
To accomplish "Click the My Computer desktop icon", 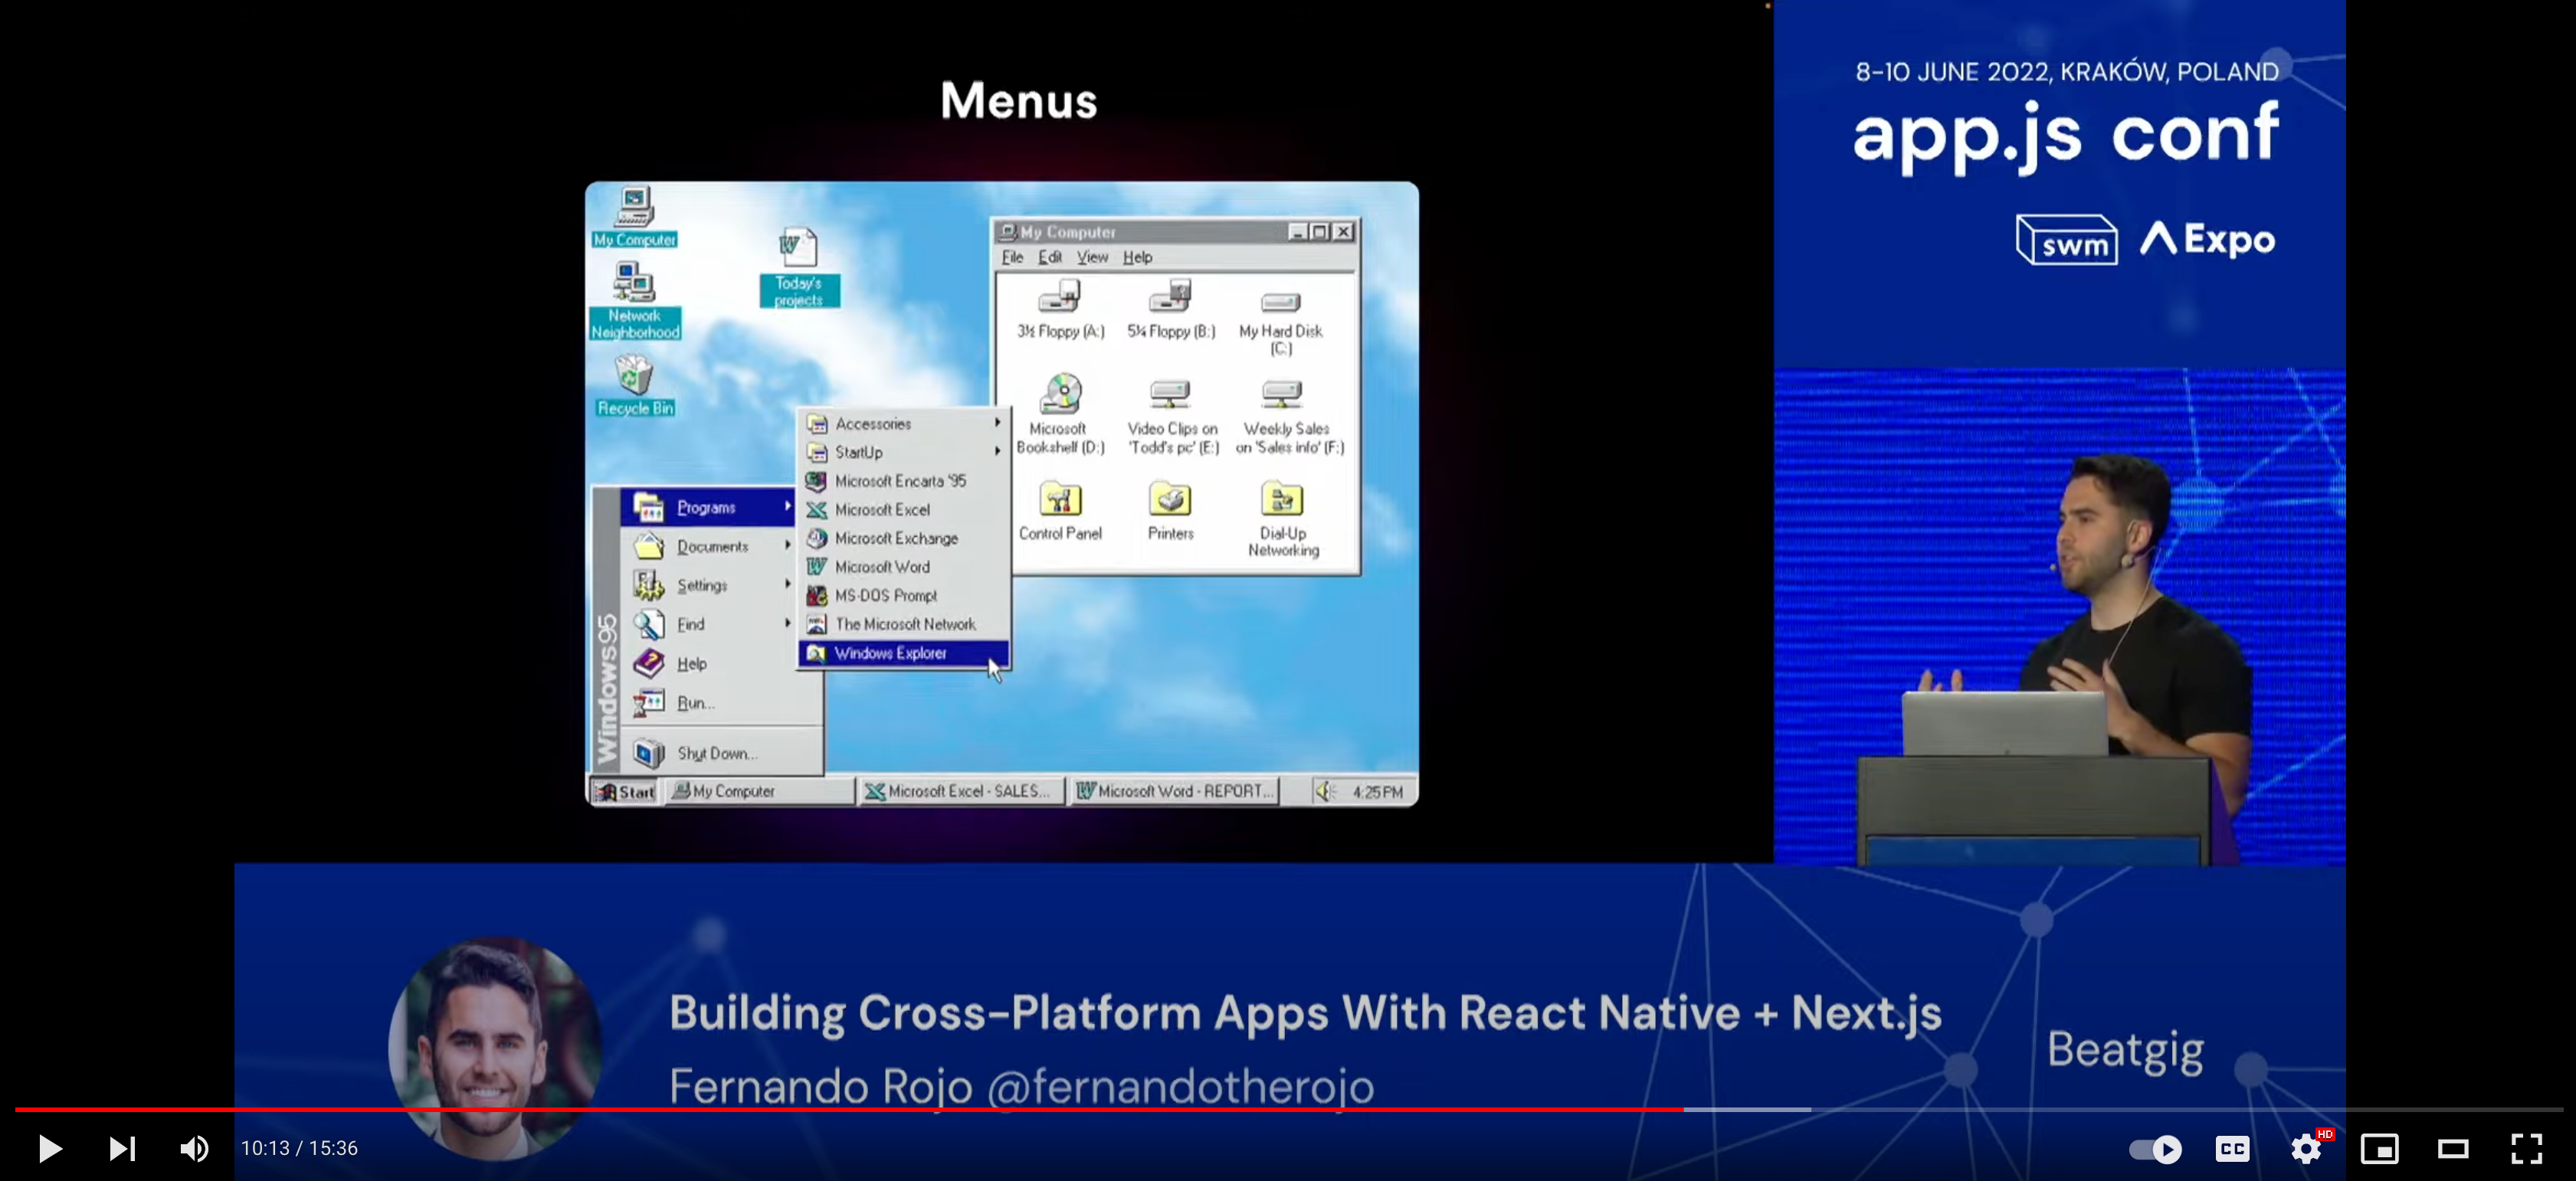I will [635, 216].
